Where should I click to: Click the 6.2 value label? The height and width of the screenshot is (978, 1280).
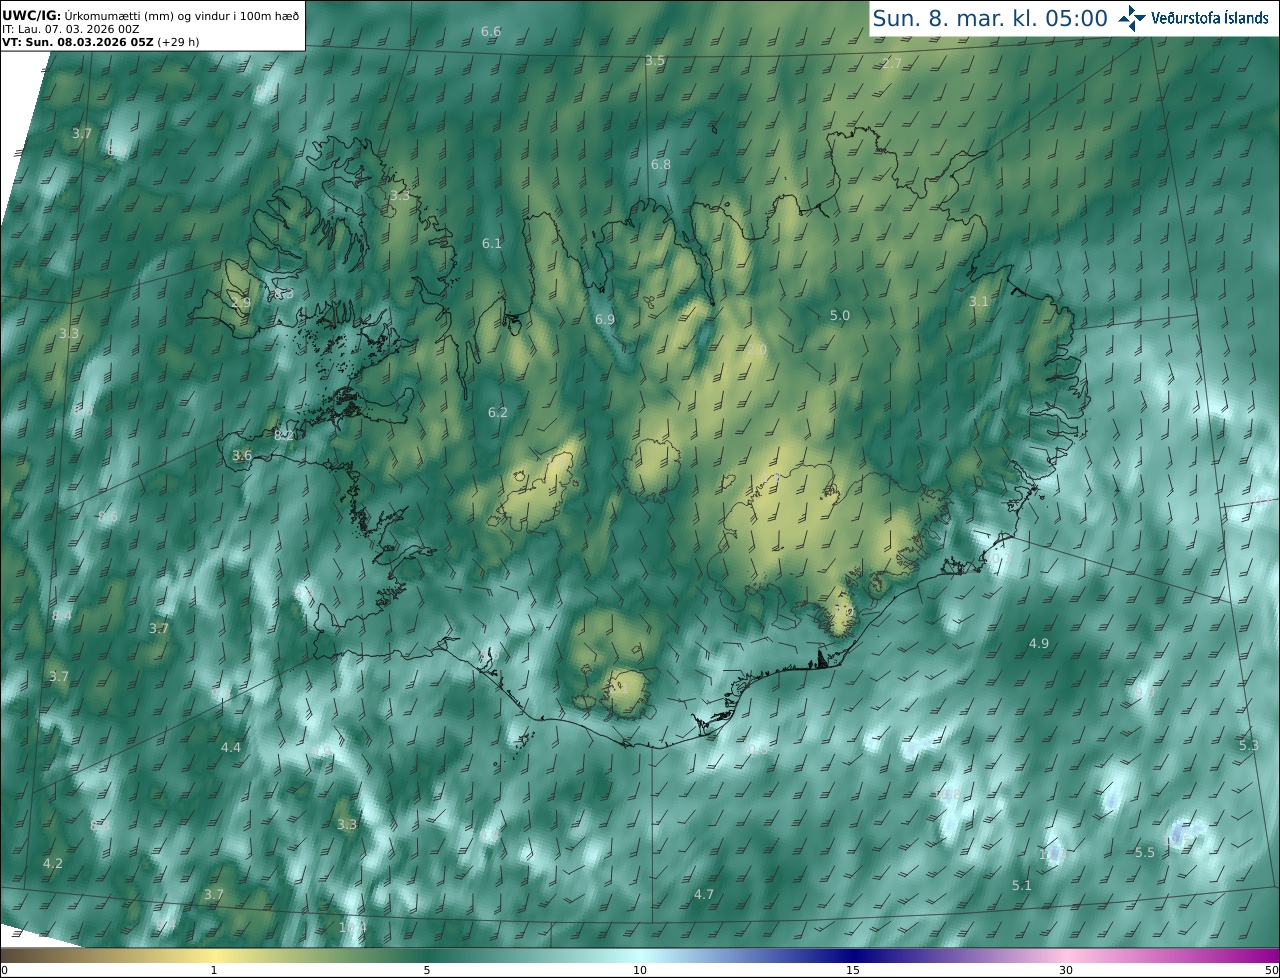tap(498, 413)
